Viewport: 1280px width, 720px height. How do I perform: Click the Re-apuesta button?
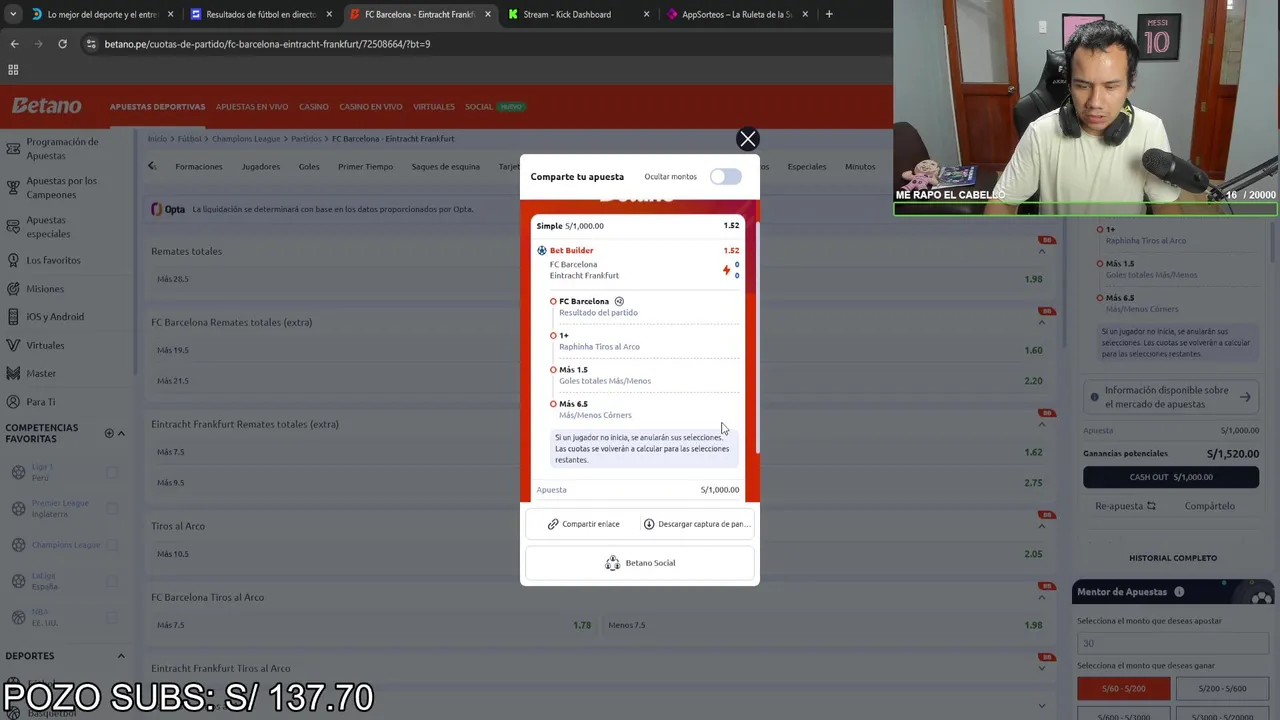1125,506
